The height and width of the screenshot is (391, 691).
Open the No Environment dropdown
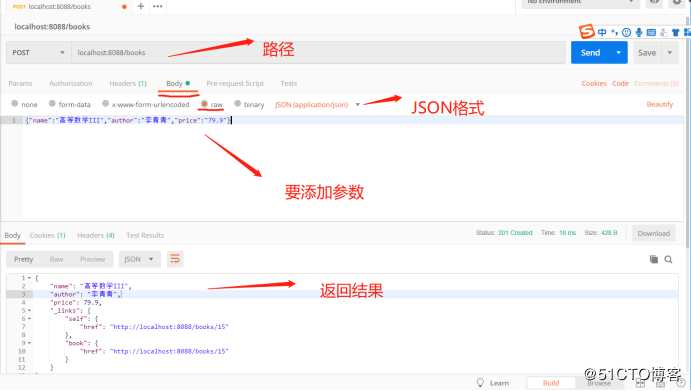coord(581,3)
